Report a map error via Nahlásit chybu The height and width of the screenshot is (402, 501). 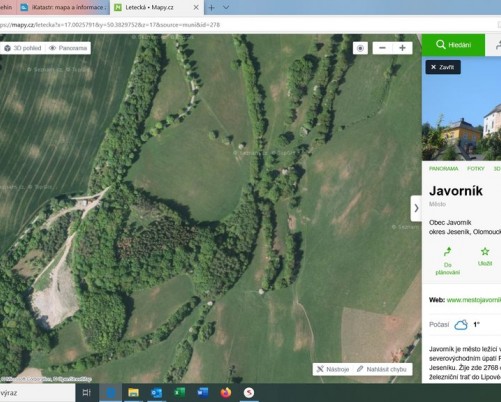[x=382, y=369]
